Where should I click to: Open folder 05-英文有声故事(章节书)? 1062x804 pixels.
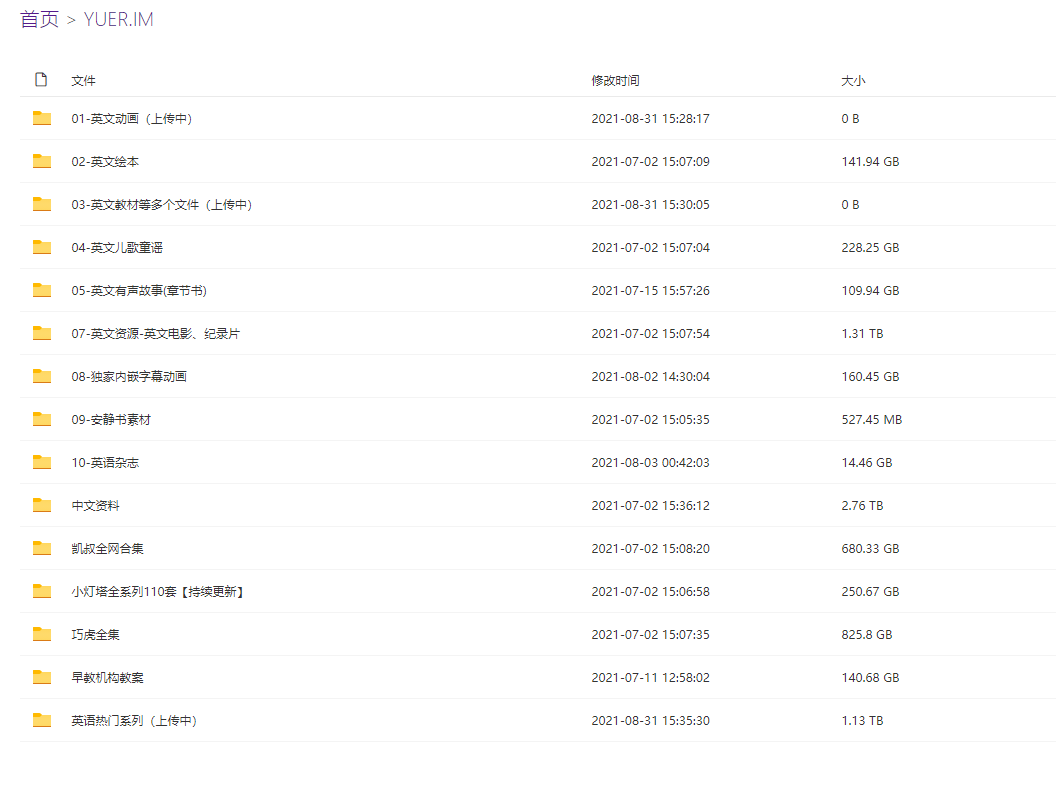(139, 291)
